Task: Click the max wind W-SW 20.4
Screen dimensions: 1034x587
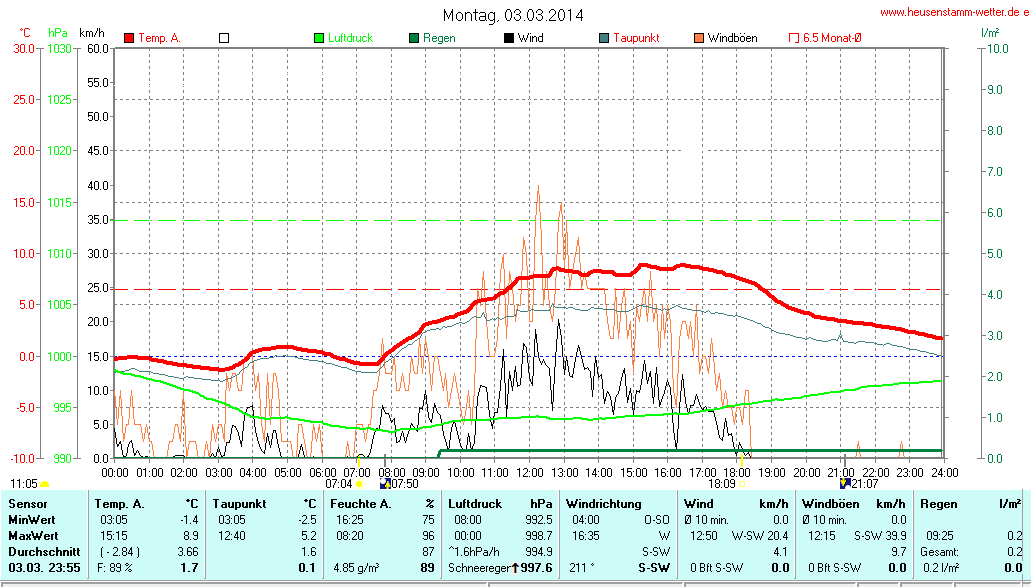Action: 760,536
